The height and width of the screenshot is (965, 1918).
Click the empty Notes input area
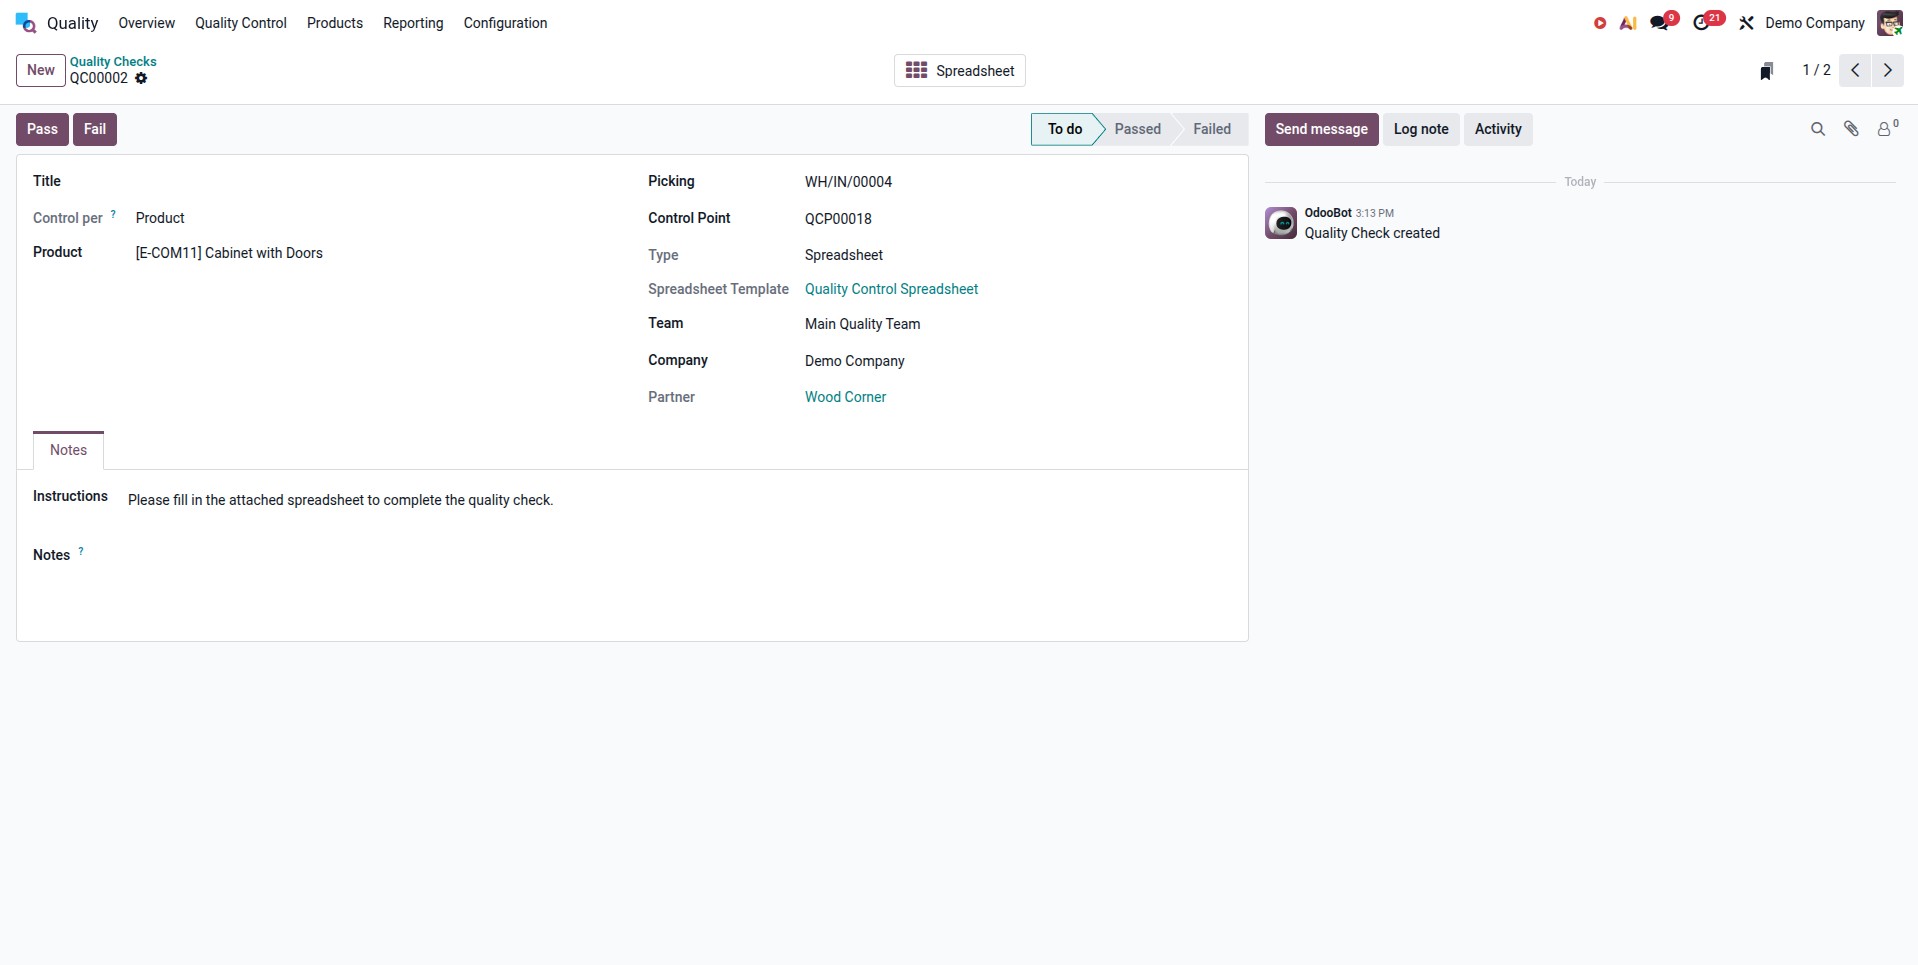(x=680, y=556)
